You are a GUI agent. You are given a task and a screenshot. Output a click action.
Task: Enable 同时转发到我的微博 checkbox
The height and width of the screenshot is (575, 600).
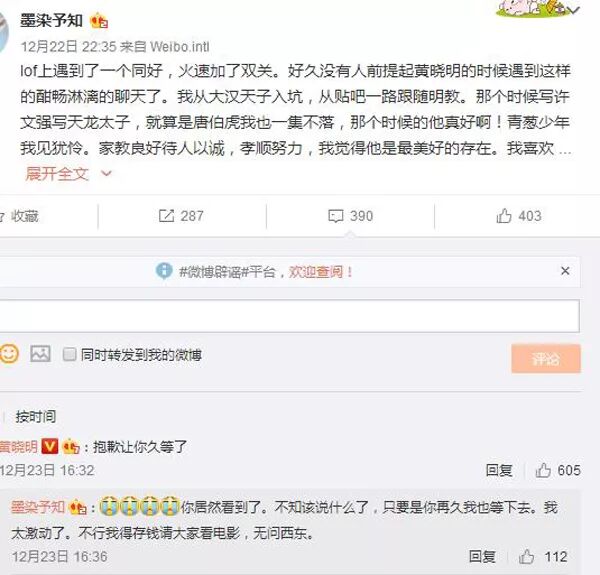click(69, 354)
